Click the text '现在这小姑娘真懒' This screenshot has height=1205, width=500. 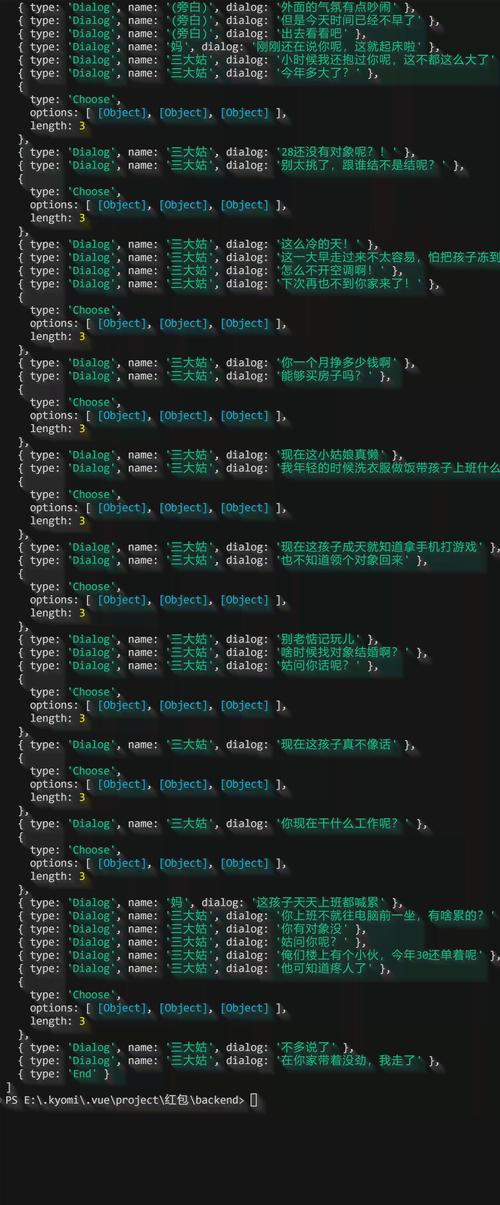(332, 455)
